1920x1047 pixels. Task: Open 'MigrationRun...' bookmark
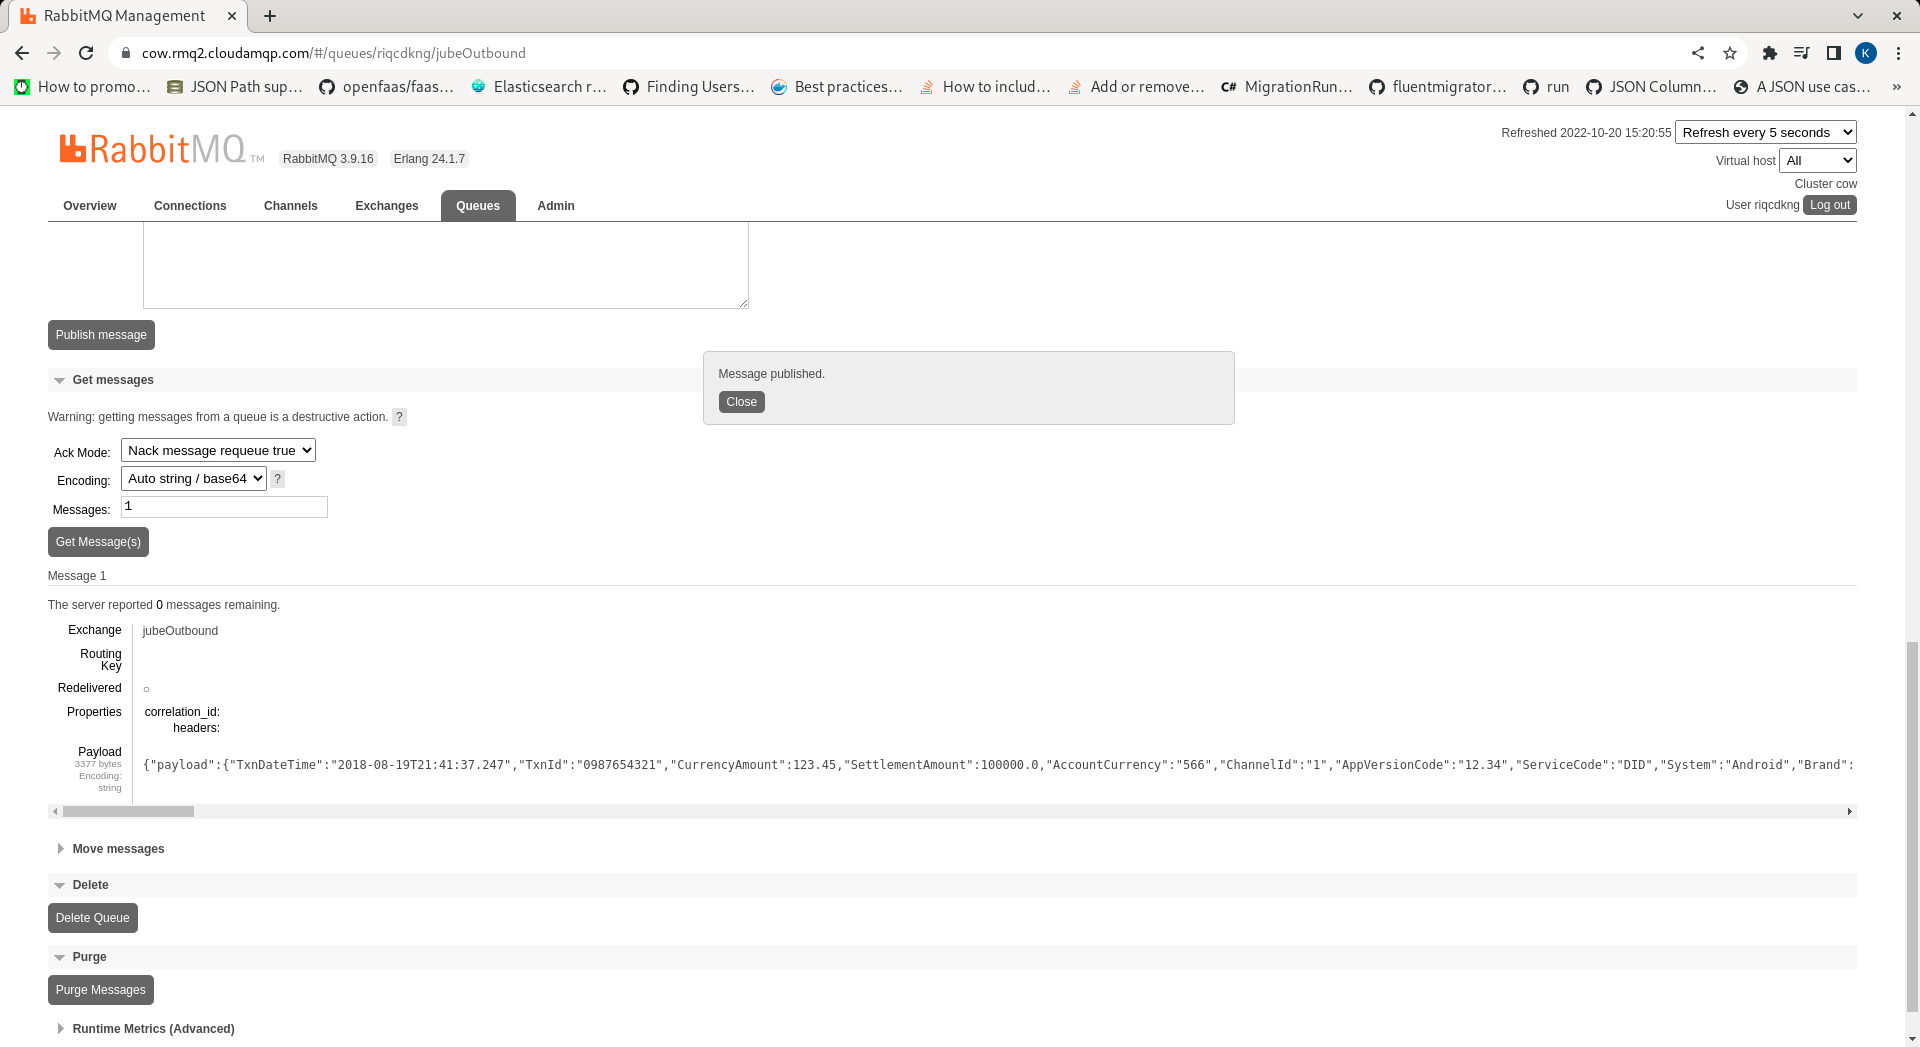(1287, 87)
